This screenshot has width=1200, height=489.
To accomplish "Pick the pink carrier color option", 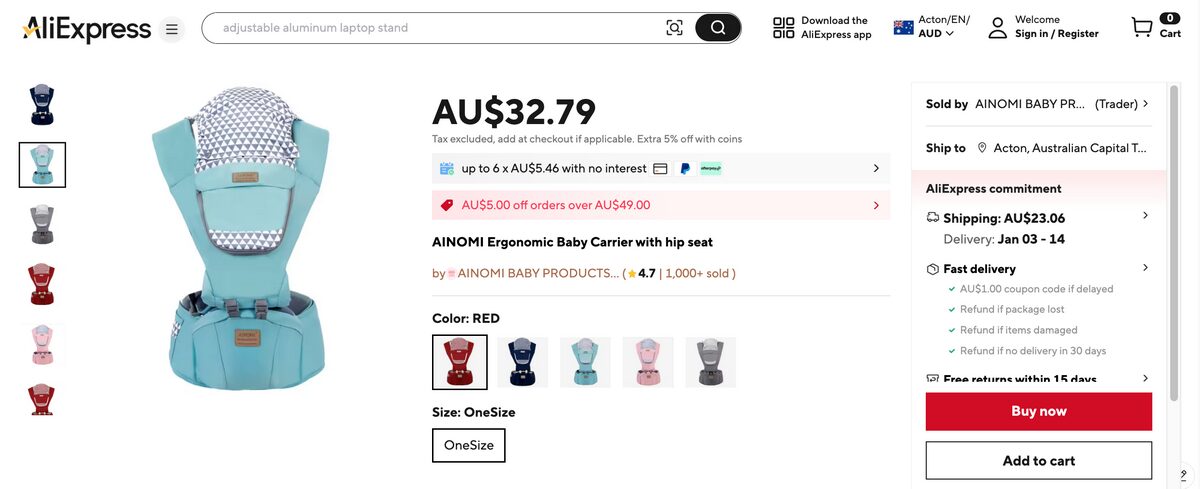I will click(x=648, y=362).
